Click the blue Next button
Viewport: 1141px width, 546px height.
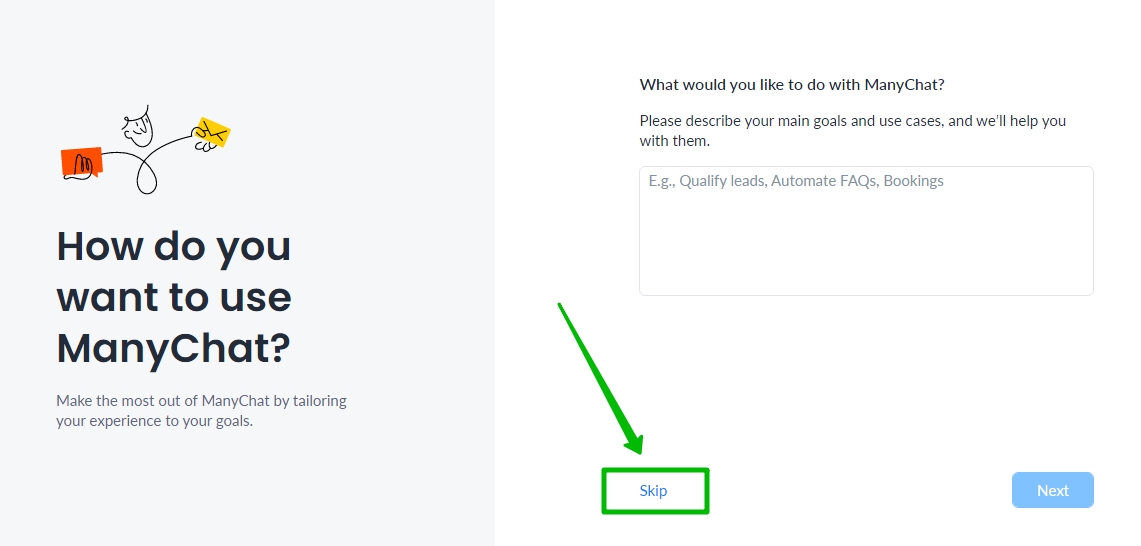tap(1052, 490)
